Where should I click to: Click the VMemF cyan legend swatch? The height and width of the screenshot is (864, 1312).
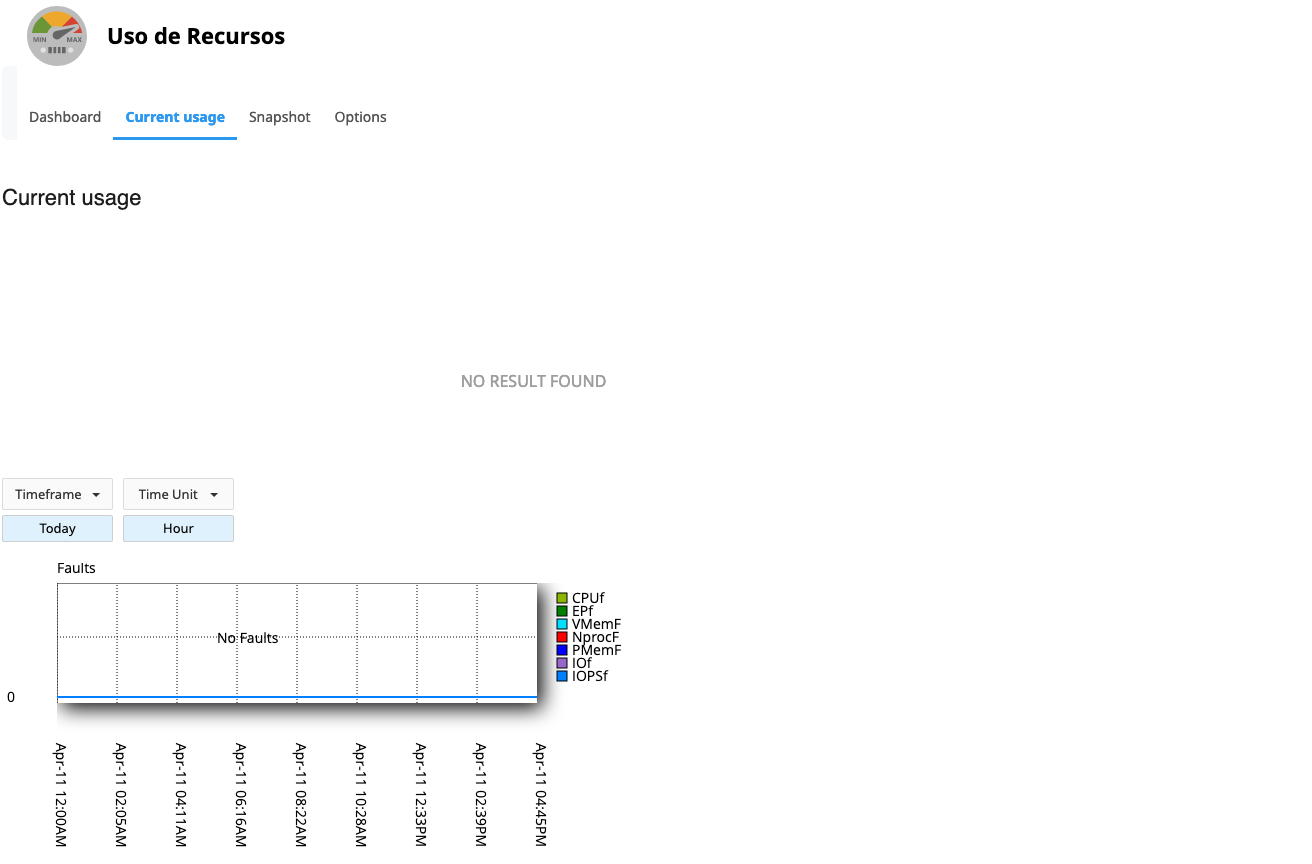tap(562, 624)
